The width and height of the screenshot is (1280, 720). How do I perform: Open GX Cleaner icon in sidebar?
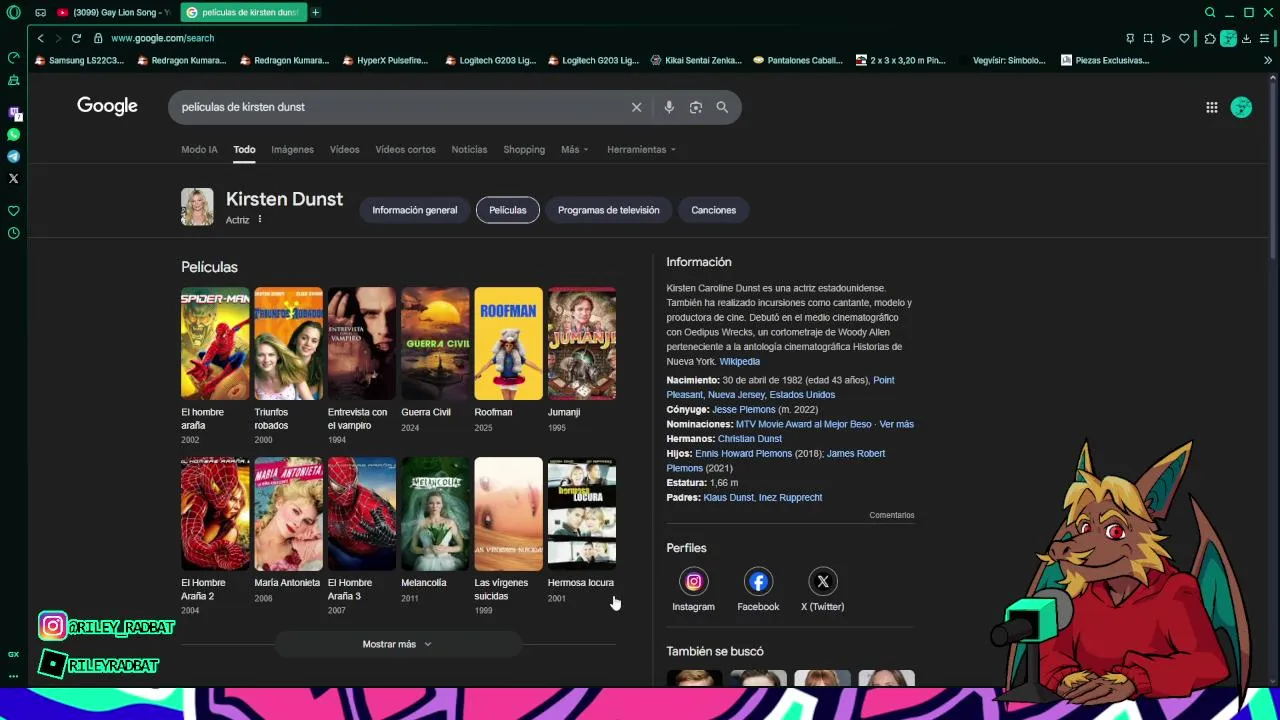click(13, 79)
